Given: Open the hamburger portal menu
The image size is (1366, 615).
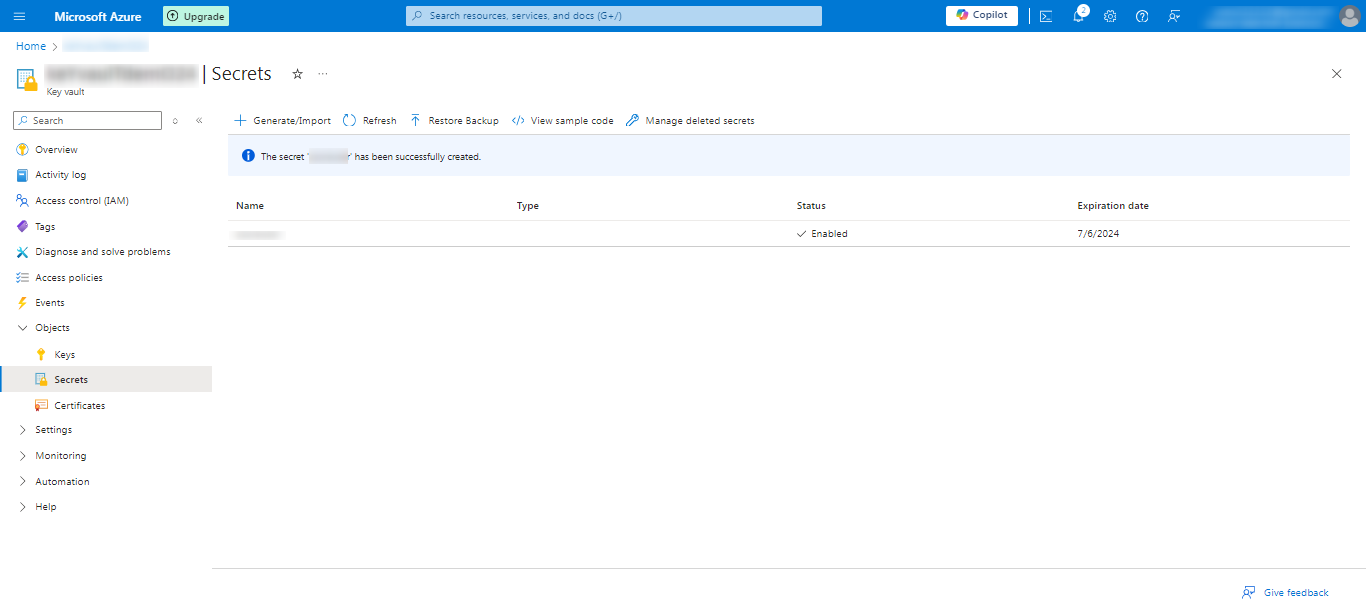Looking at the screenshot, I should [x=19, y=16].
